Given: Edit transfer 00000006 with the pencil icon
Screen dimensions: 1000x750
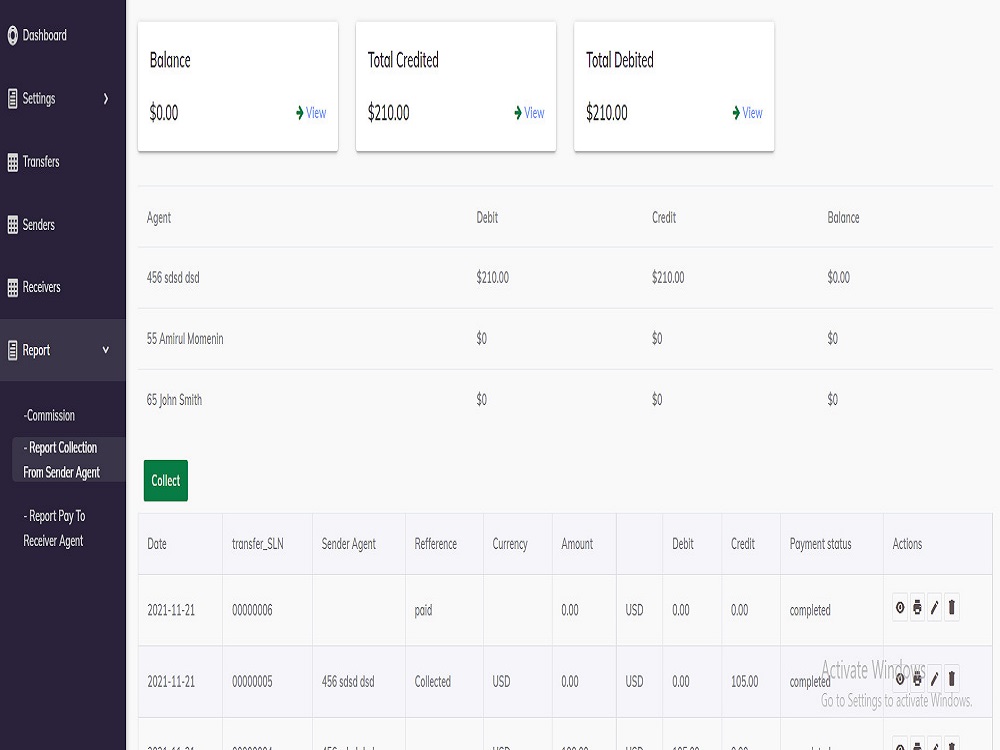Looking at the screenshot, I should point(934,608).
